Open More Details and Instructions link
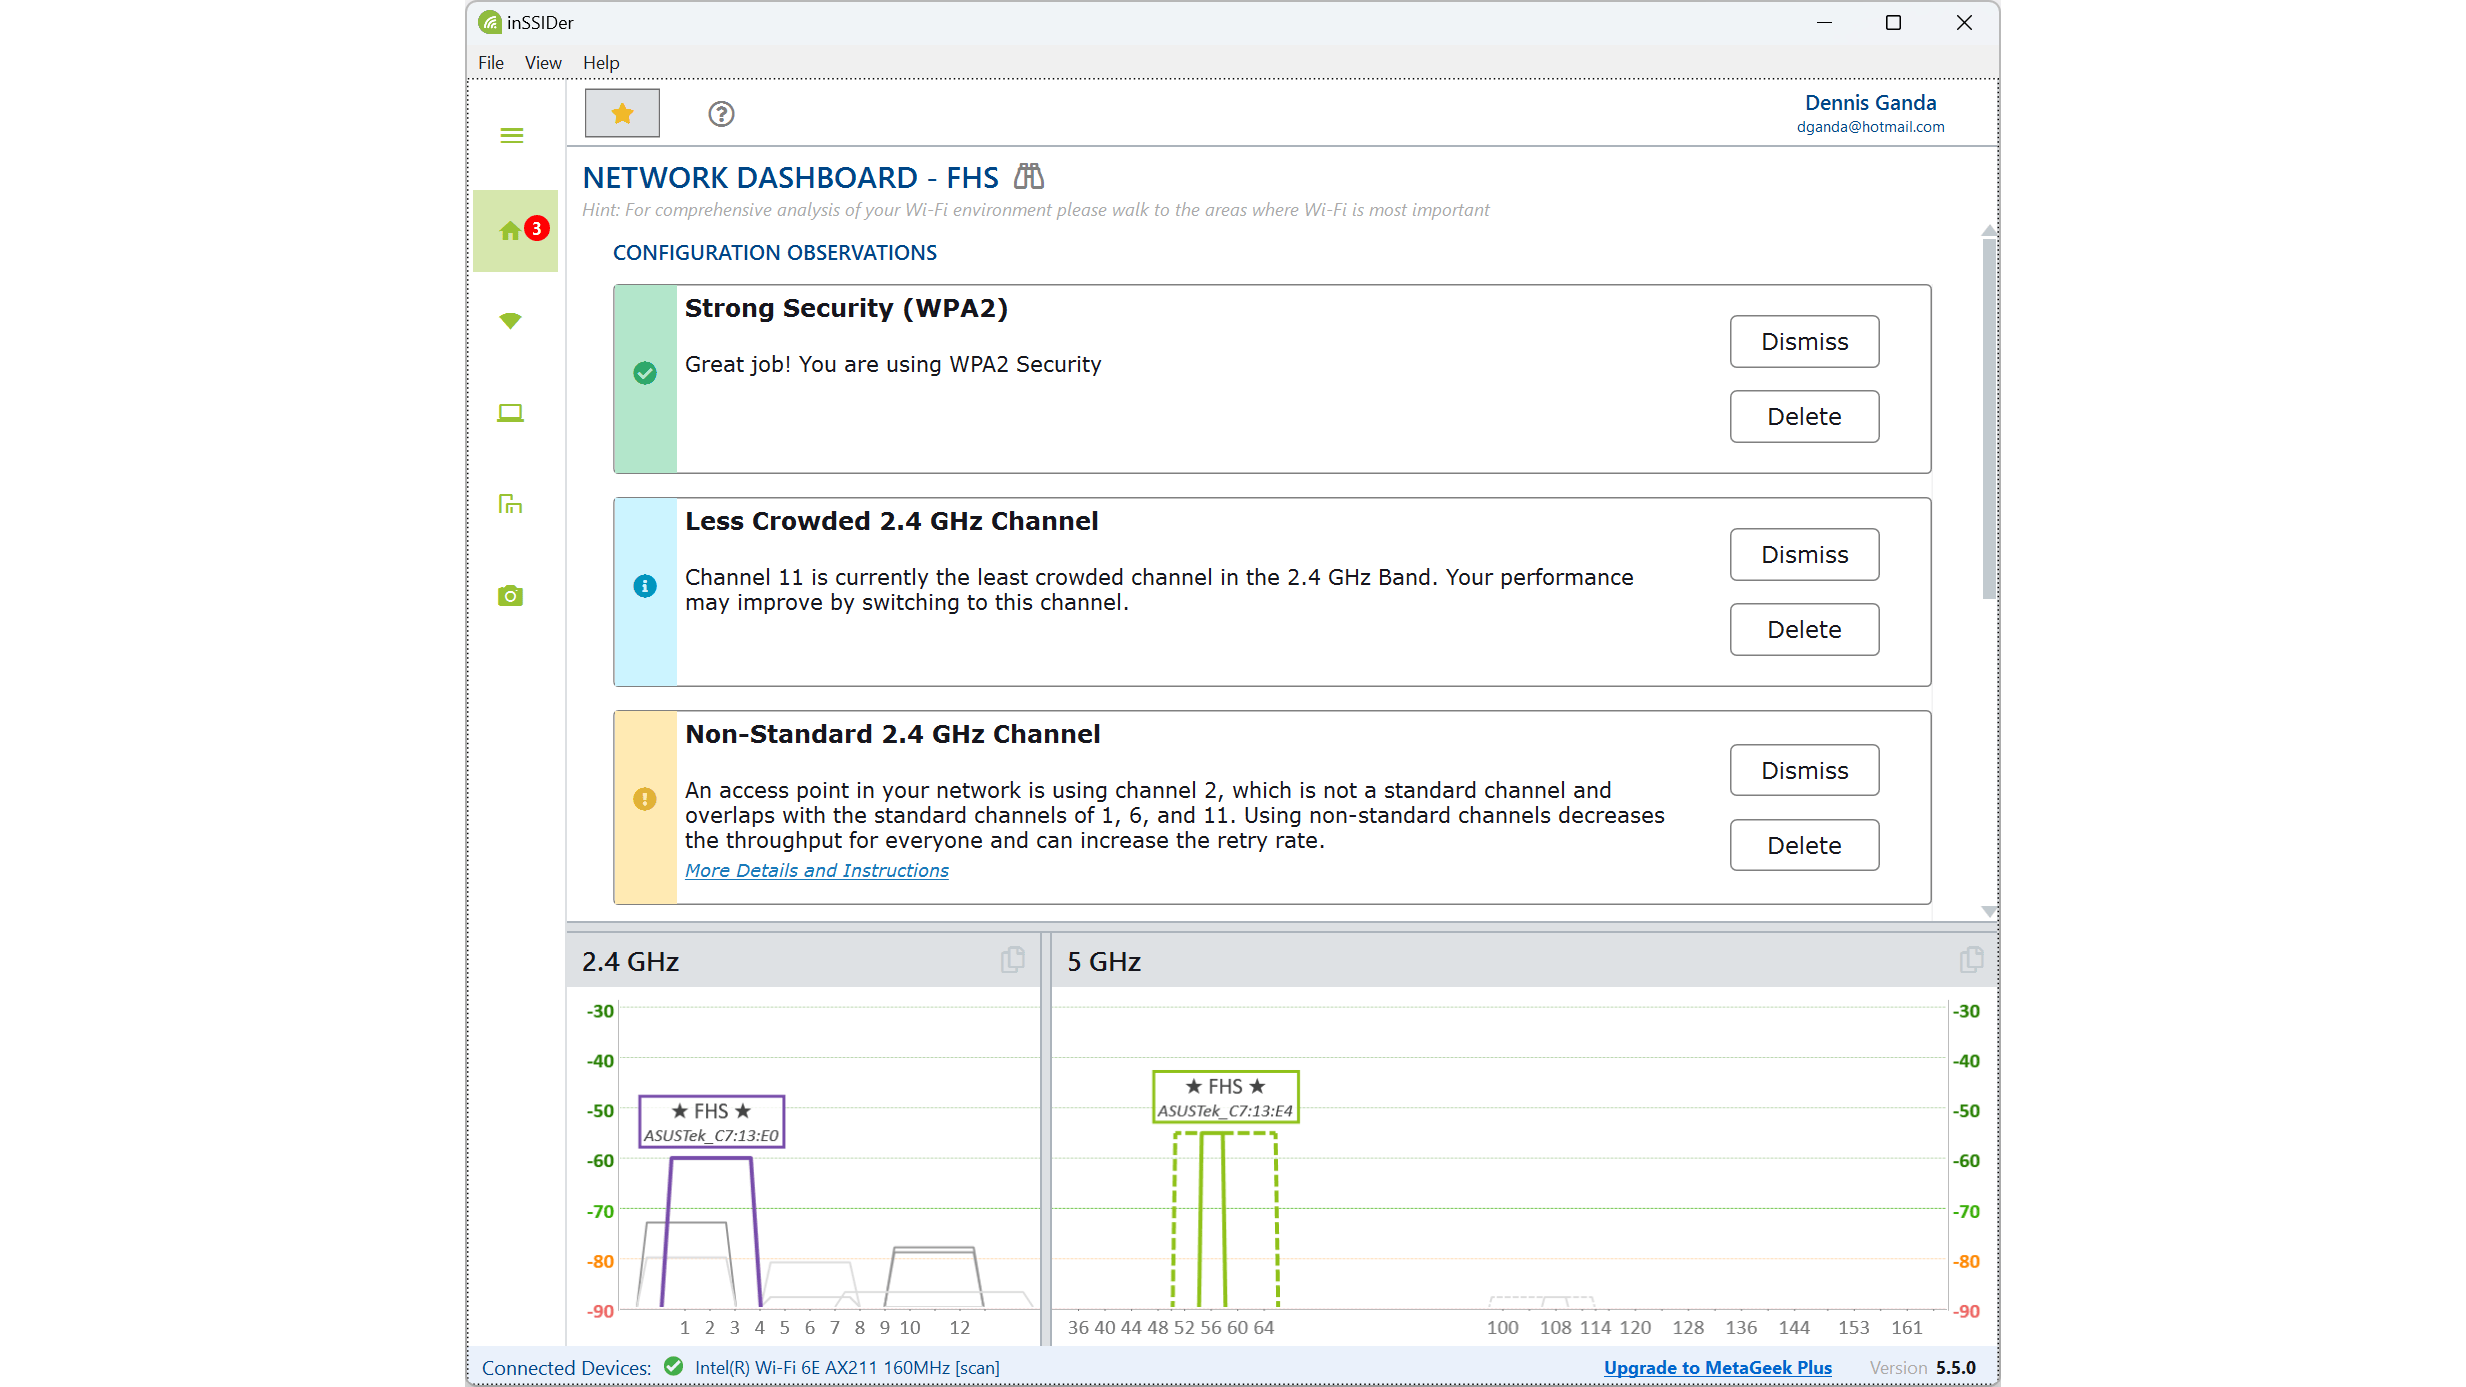 (816, 871)
